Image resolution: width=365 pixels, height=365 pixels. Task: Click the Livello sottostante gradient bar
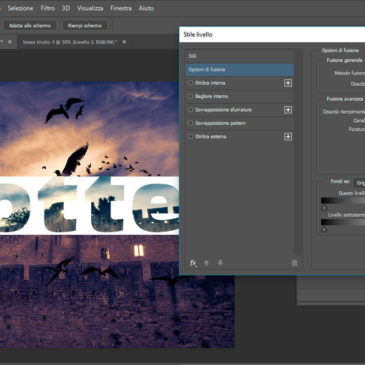(x=343, y=222)
